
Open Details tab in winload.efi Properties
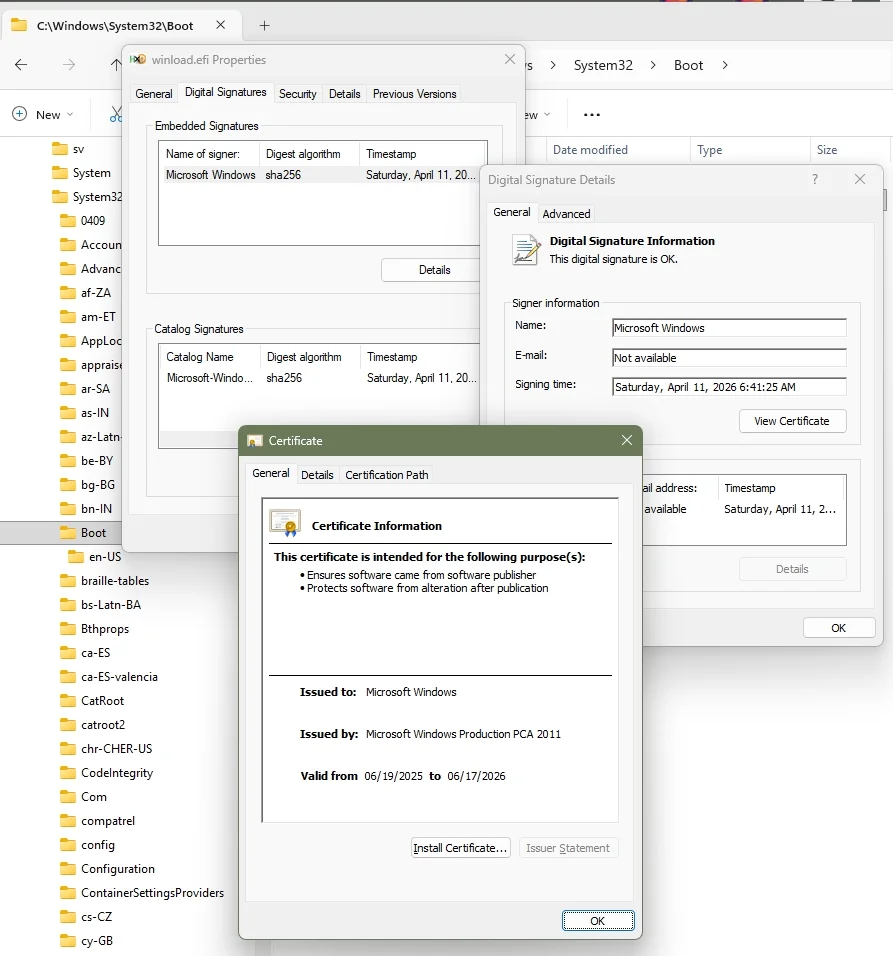click(344, 94)
